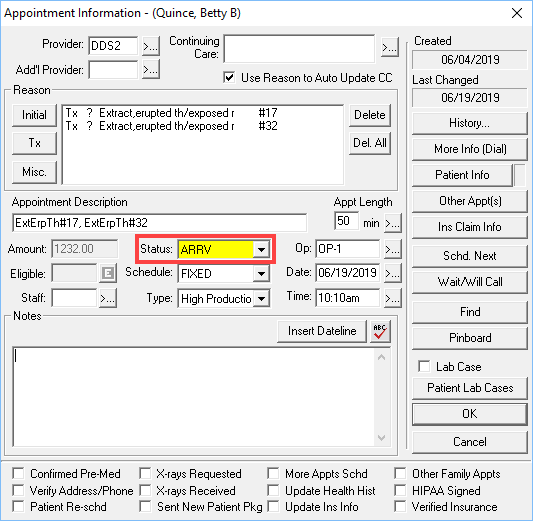The width and height of the screenshot is (533, 521).
Task: Open Add'l Provider search button
Action: coord(151,70)
